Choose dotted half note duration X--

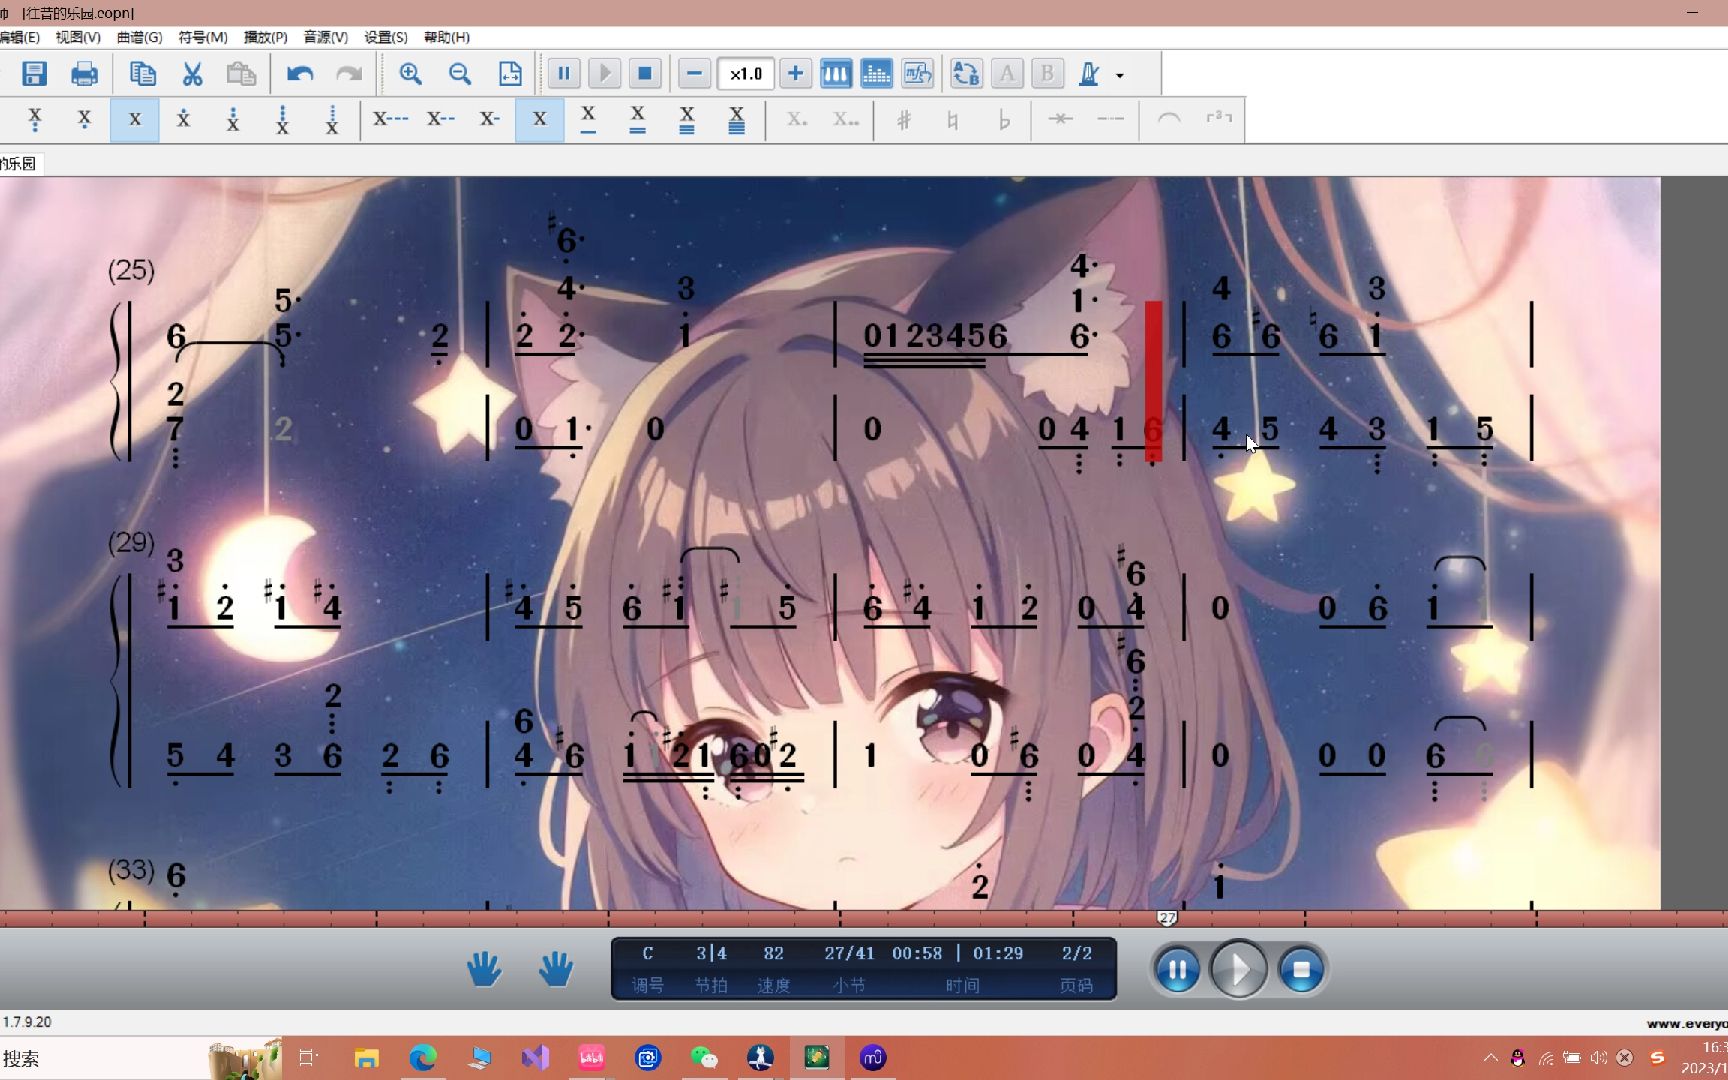(441, 119)
